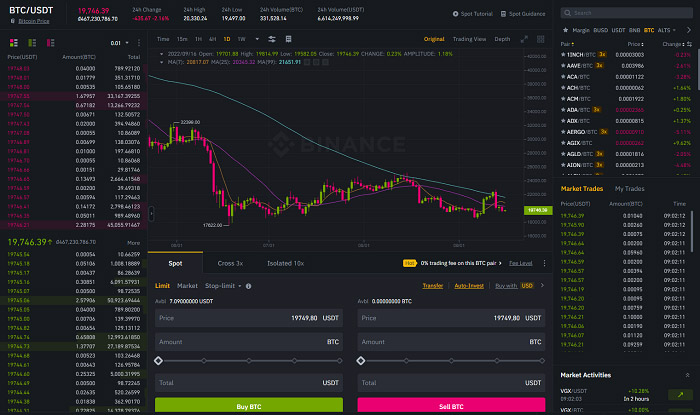Screen dimensions: 700x415
Task: Select the sell-orders-only order book view icon
Action: (50, 43)
